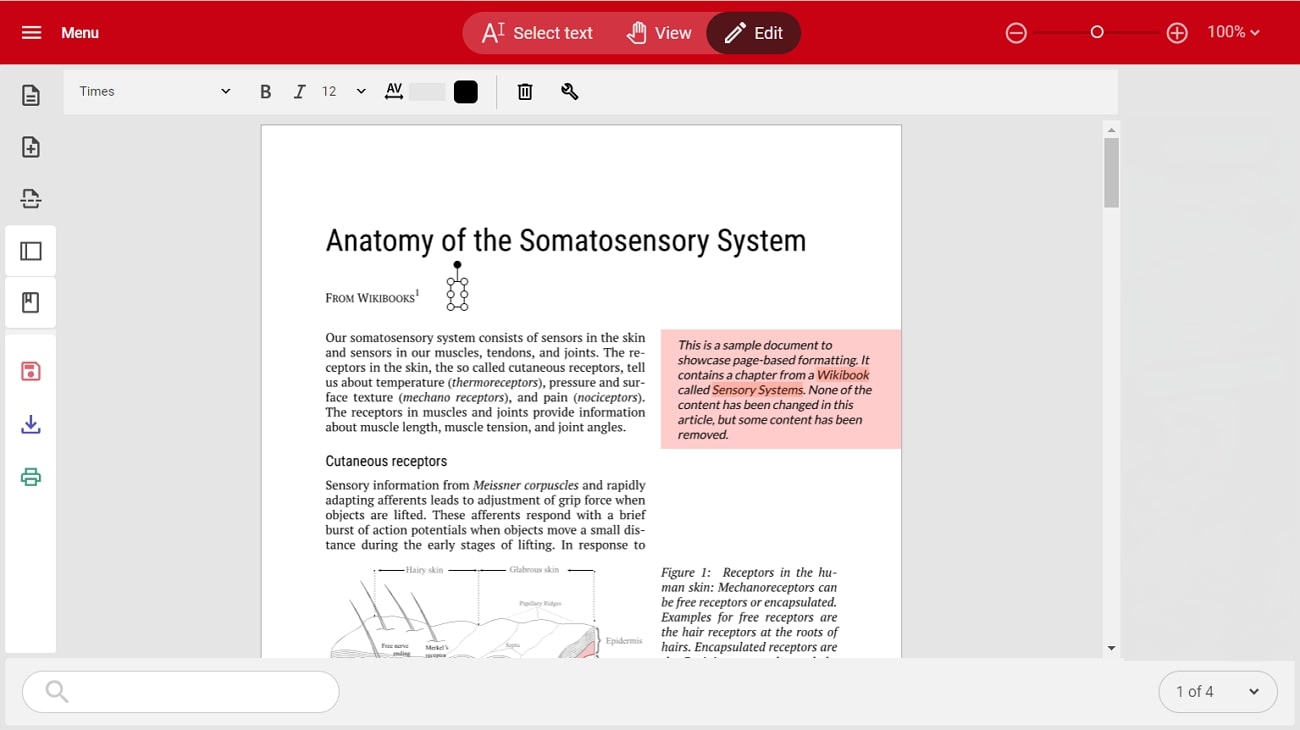Click the scrollbar up arrow
Viewport: 1300px width, 730px height.
point(1111,130)
